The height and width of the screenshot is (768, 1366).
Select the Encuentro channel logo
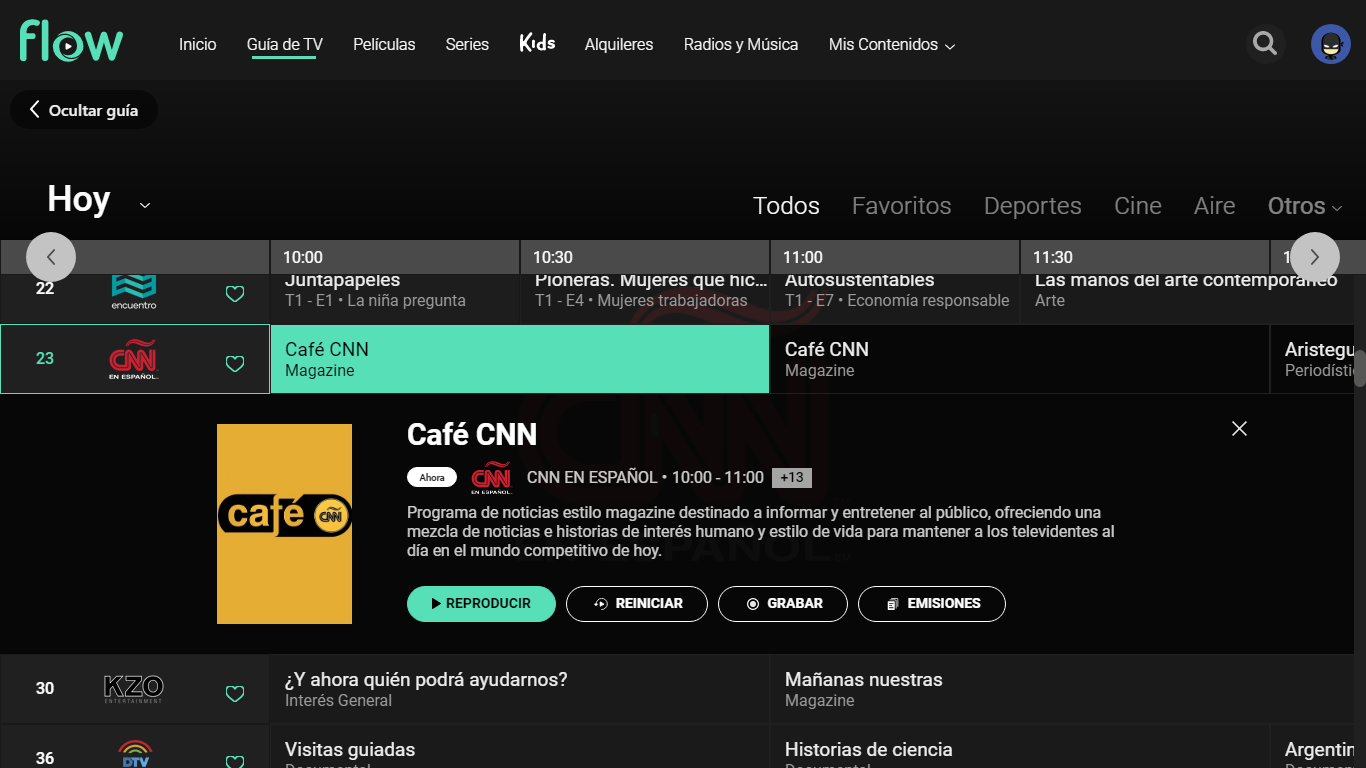coord(134,291)
